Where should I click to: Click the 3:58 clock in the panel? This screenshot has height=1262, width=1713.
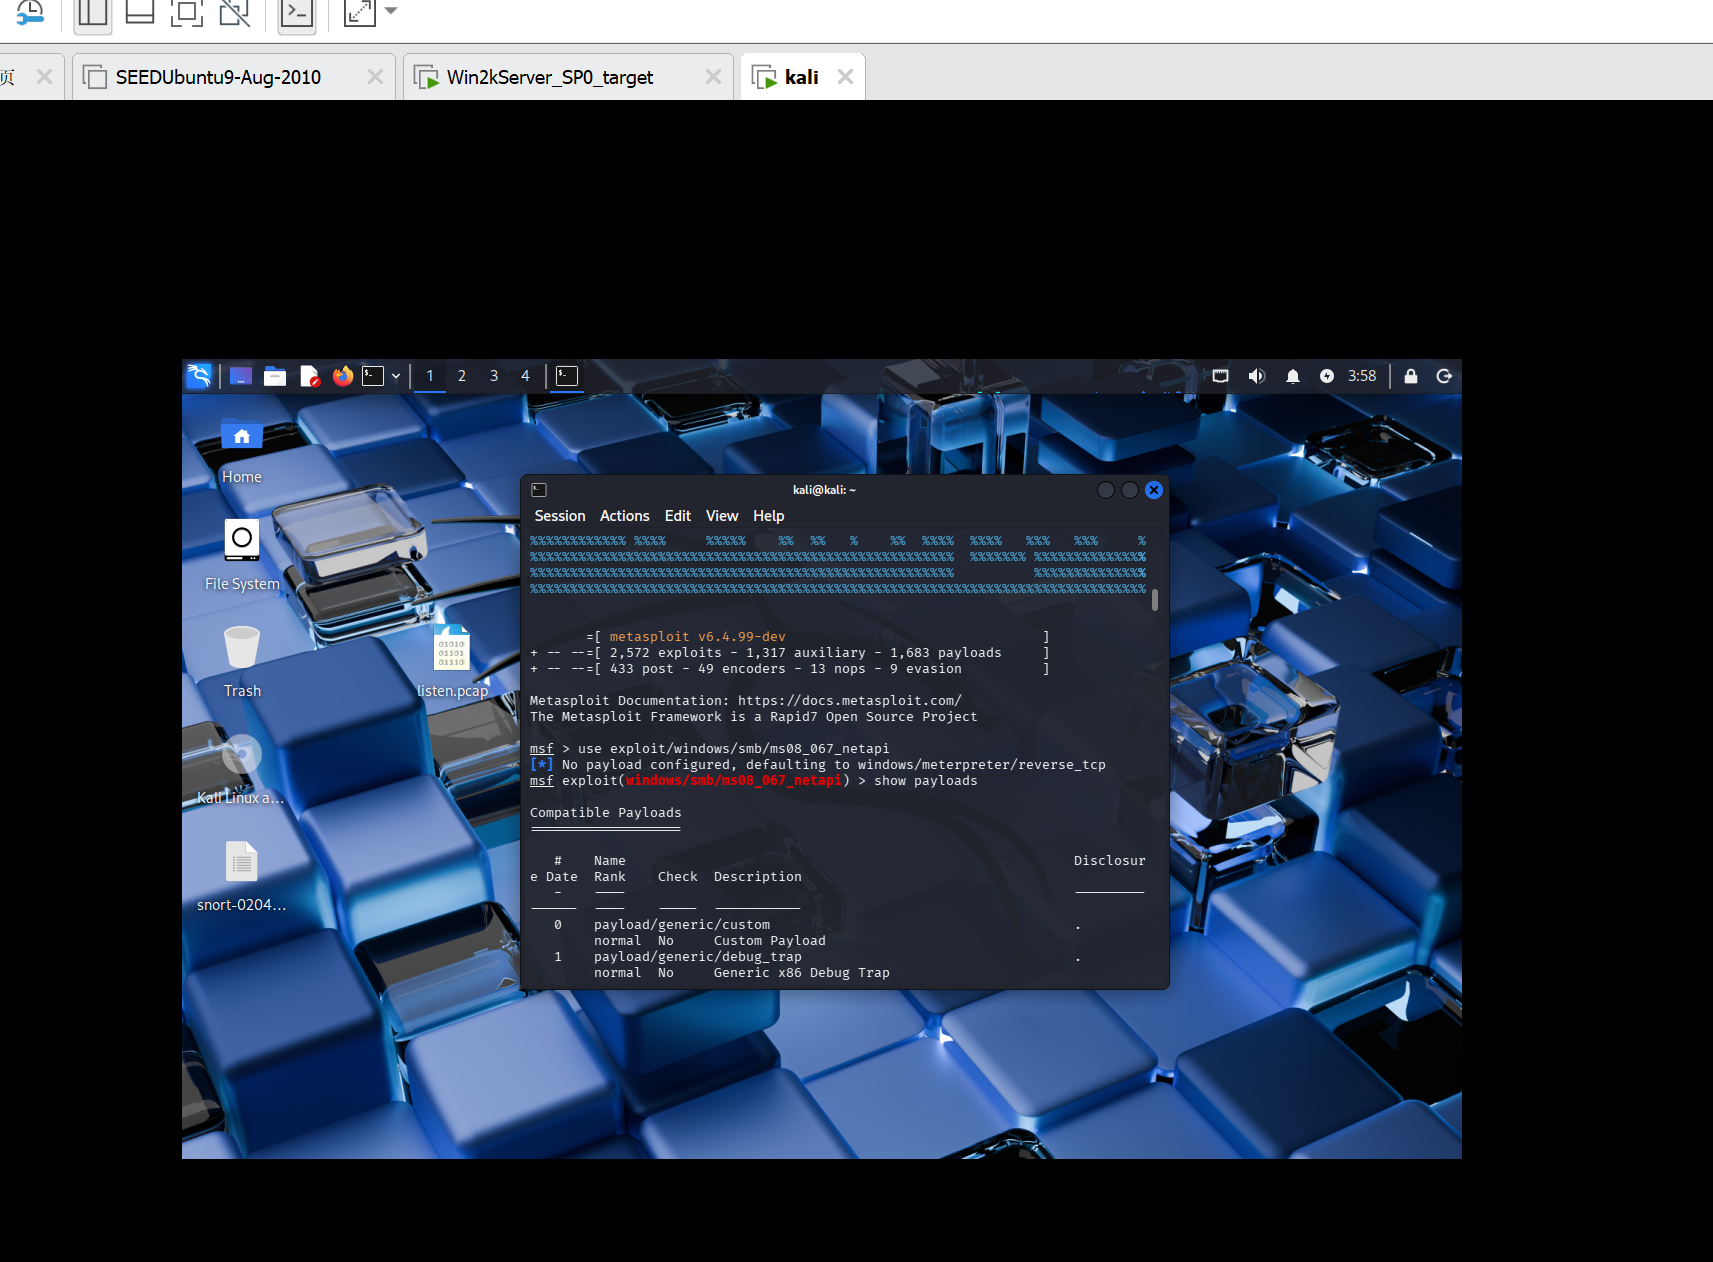[1362, 376]
